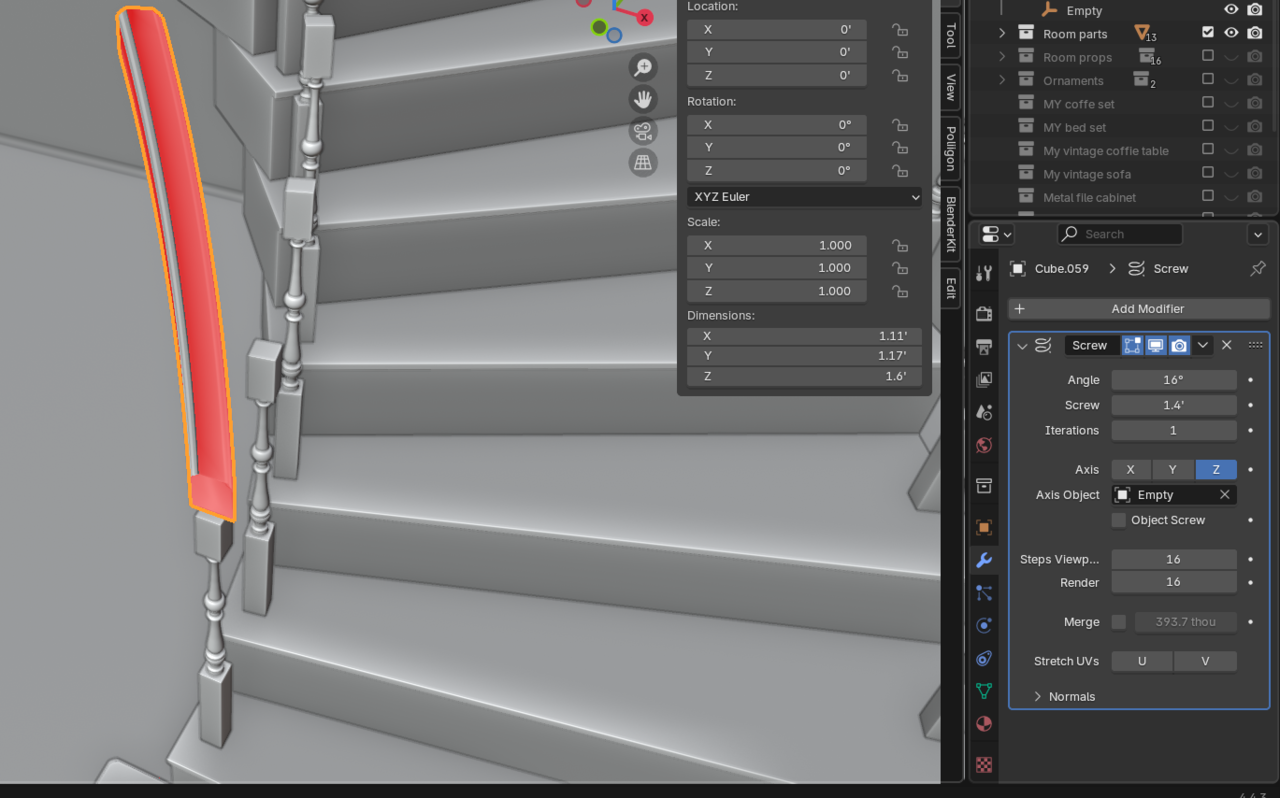
Task: Enable the Room props collection checkbox
Action: coord(1208,56)
